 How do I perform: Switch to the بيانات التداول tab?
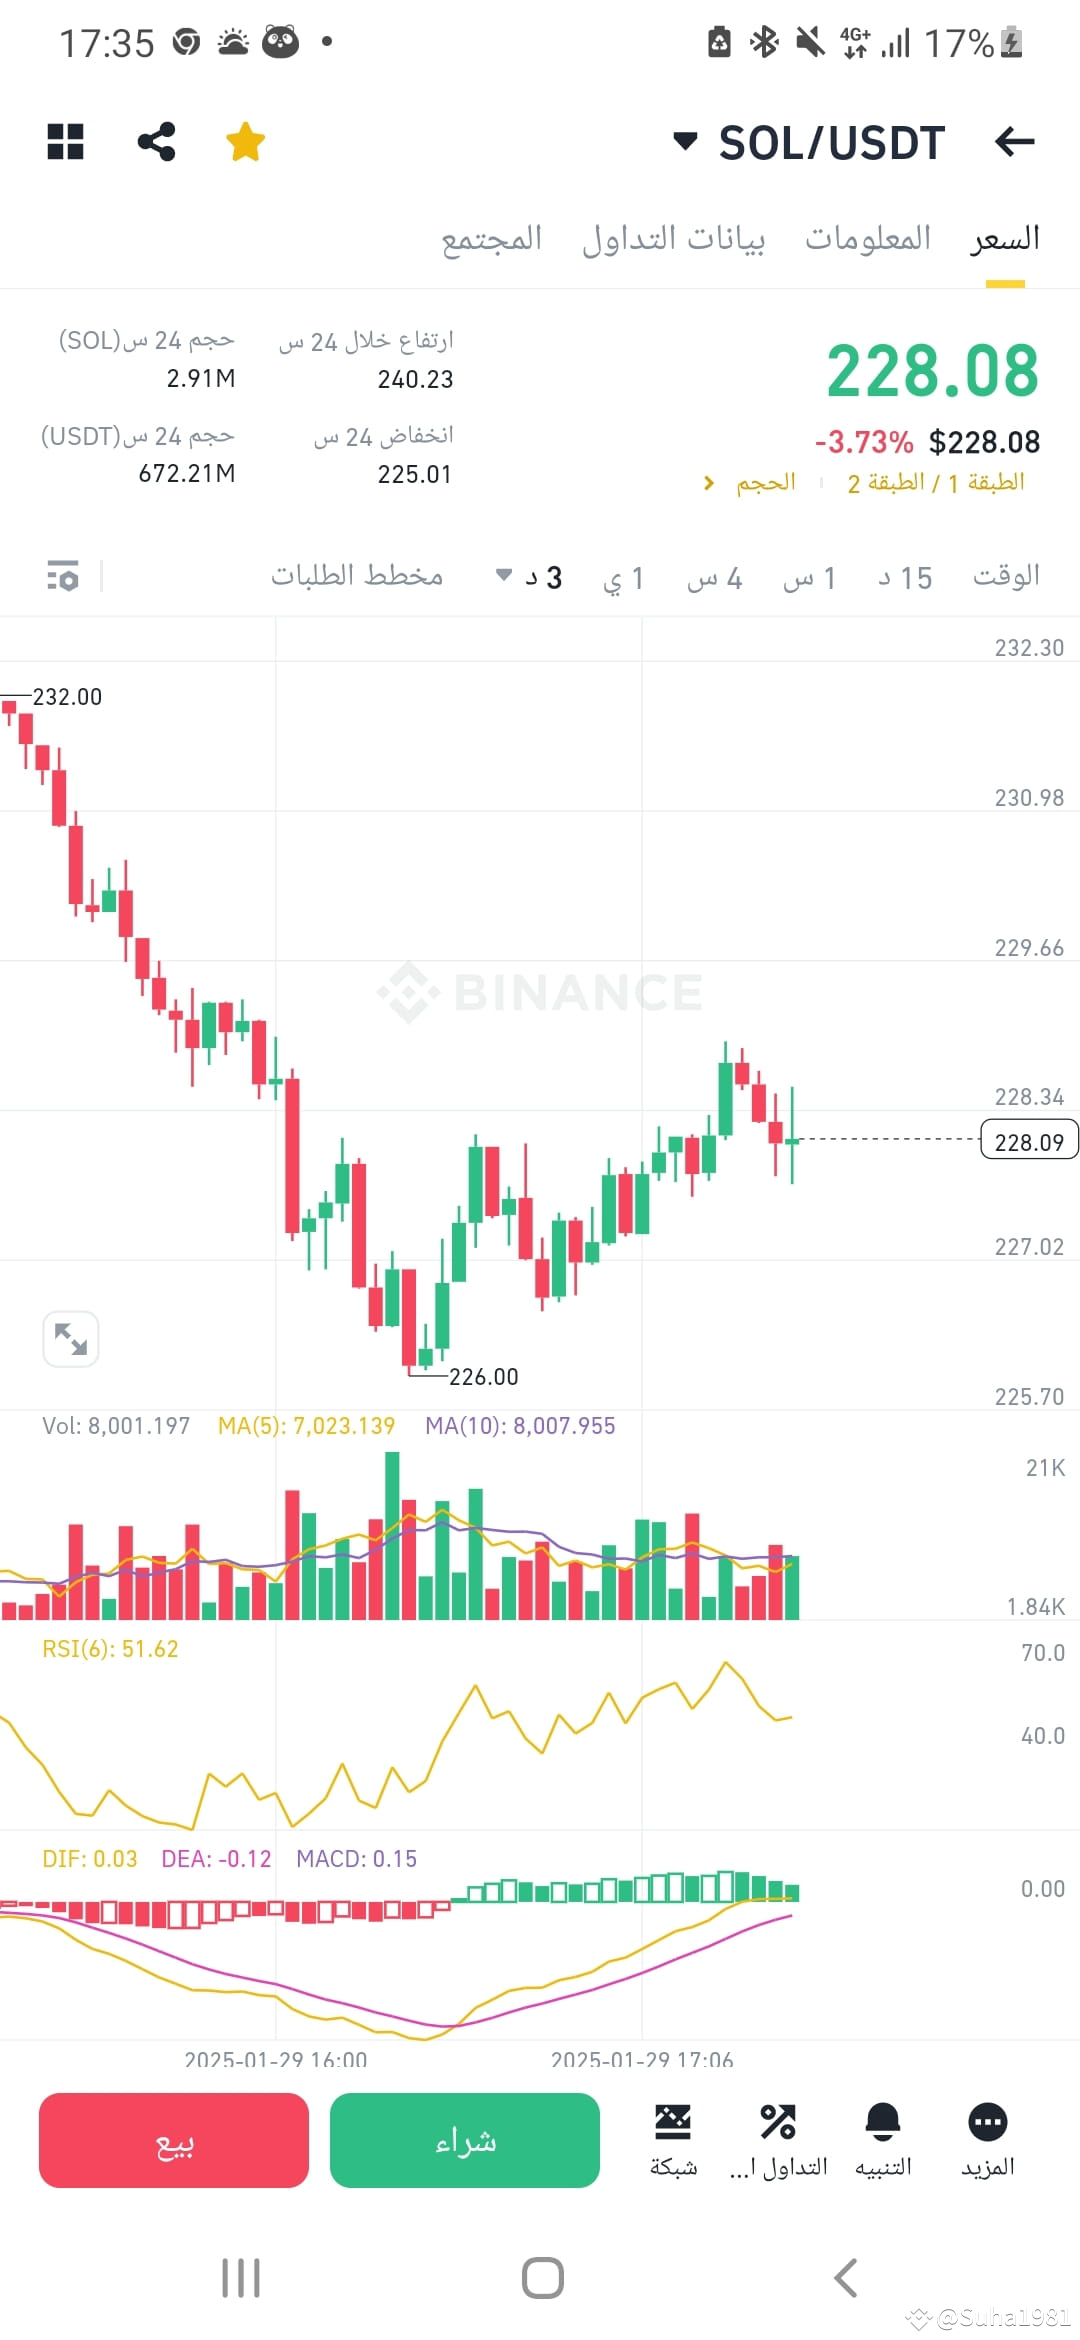coord(675,237)
